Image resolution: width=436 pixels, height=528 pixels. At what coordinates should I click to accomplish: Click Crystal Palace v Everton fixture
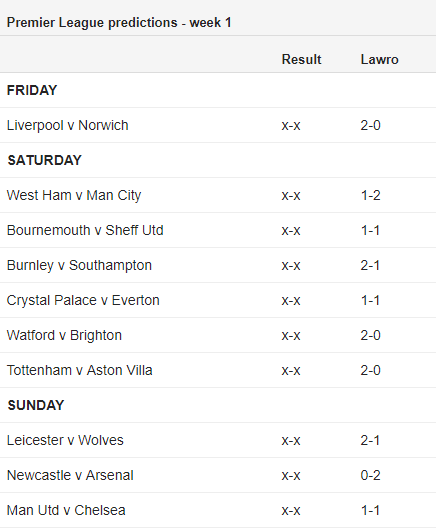coord(83,301)
